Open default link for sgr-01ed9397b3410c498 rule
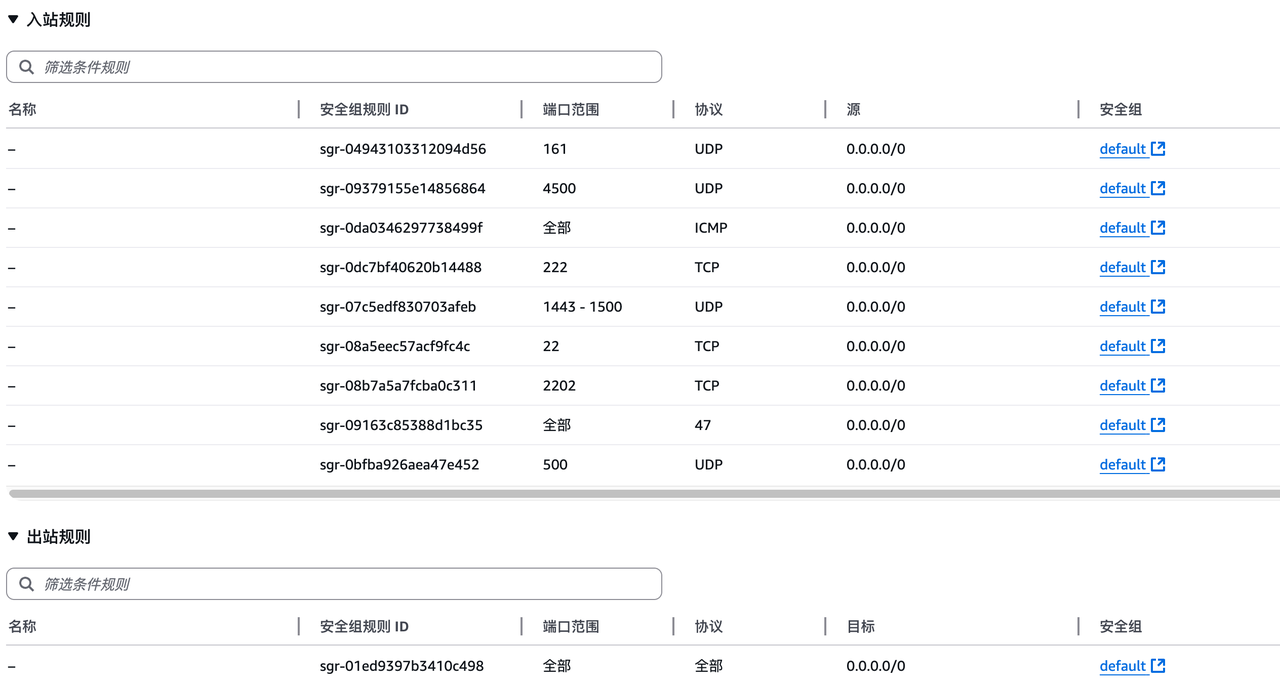The width and height of the screenshot is (1280, 686). click(1122, 667)
